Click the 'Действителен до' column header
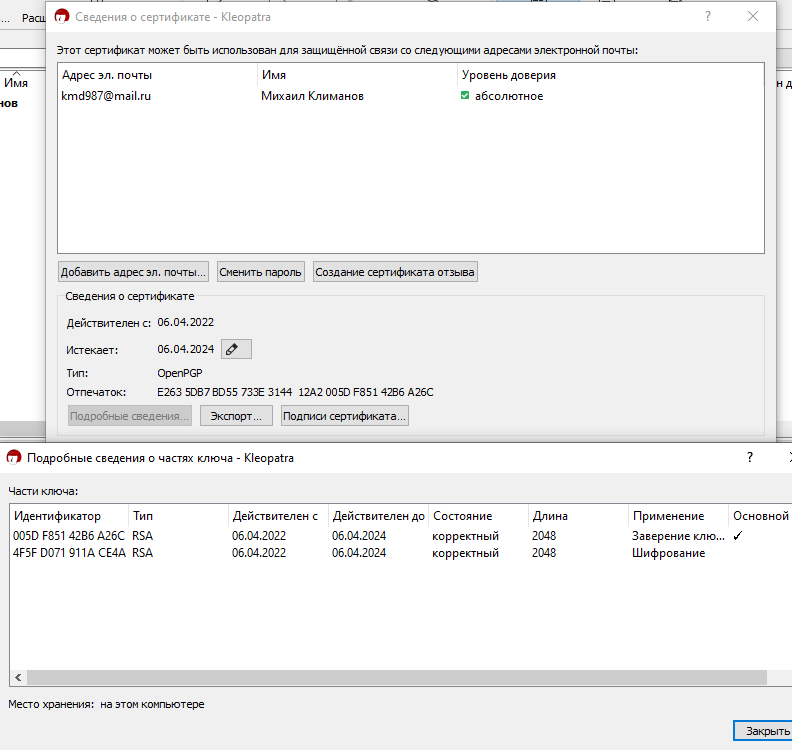 pos(378,516)
